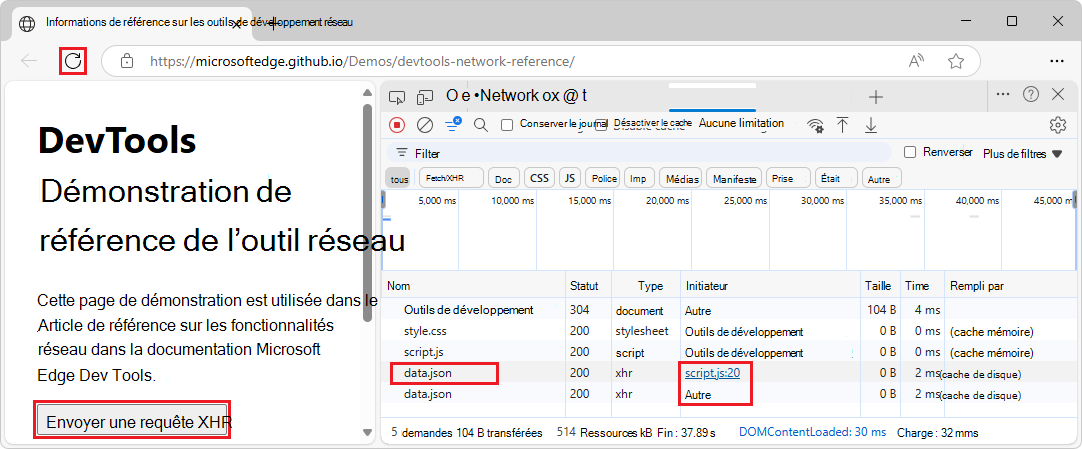Select data.json row with Autre initiator

pos(729,395)
